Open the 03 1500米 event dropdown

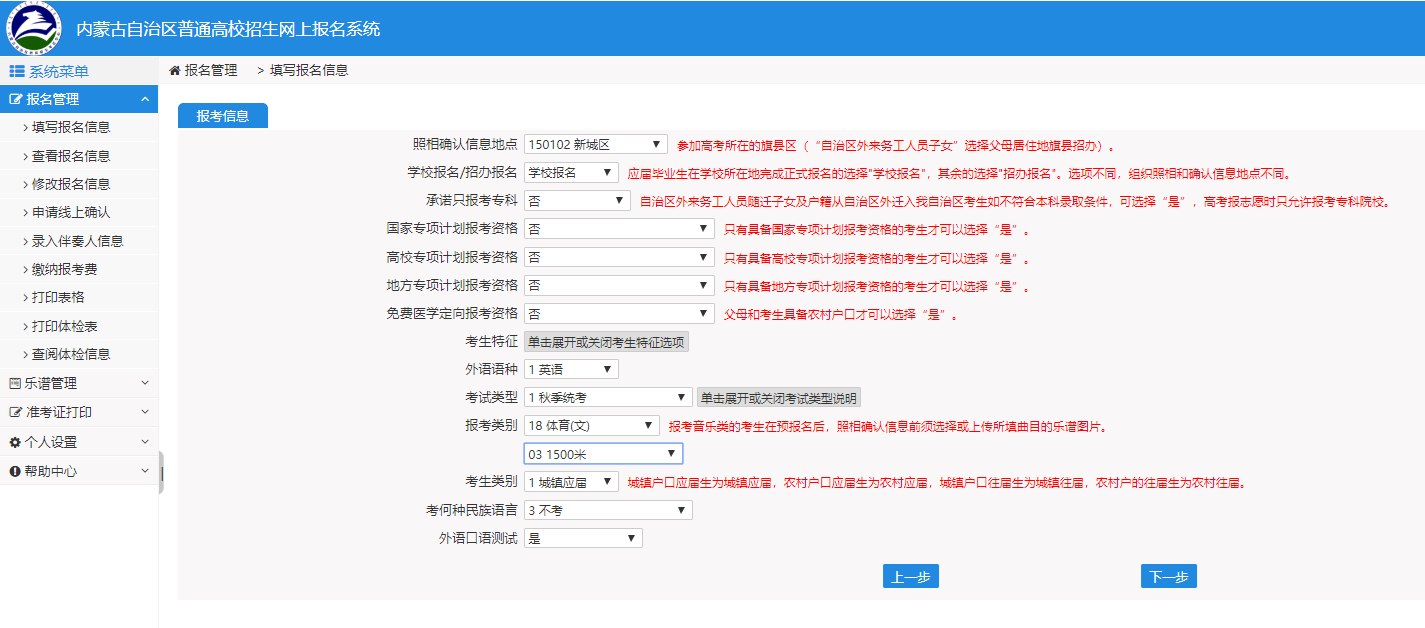point(603,454)
